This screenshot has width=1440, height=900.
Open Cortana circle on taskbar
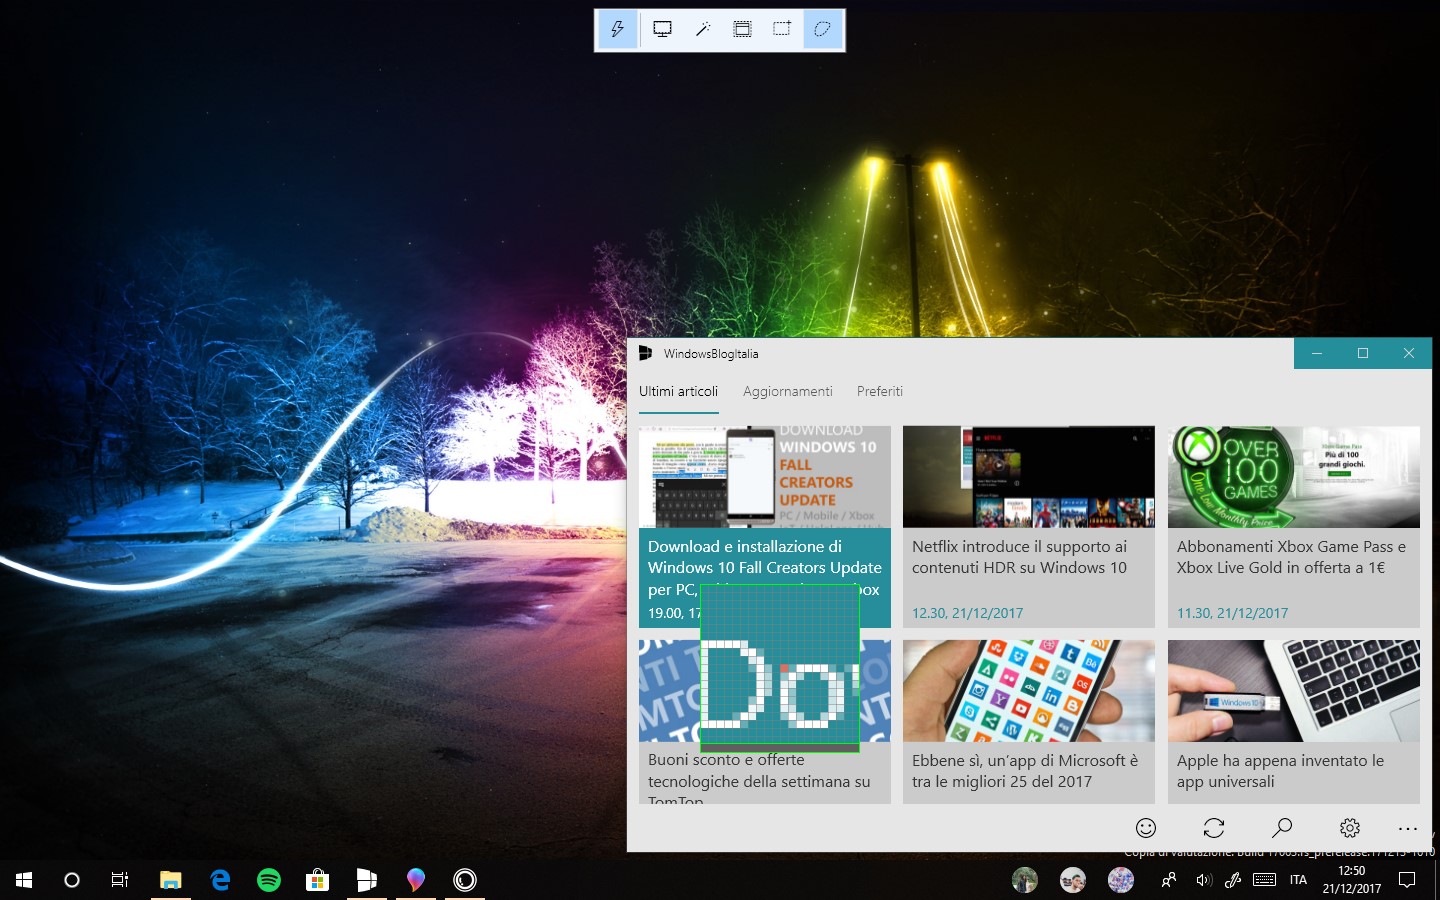tap(72, 880)
